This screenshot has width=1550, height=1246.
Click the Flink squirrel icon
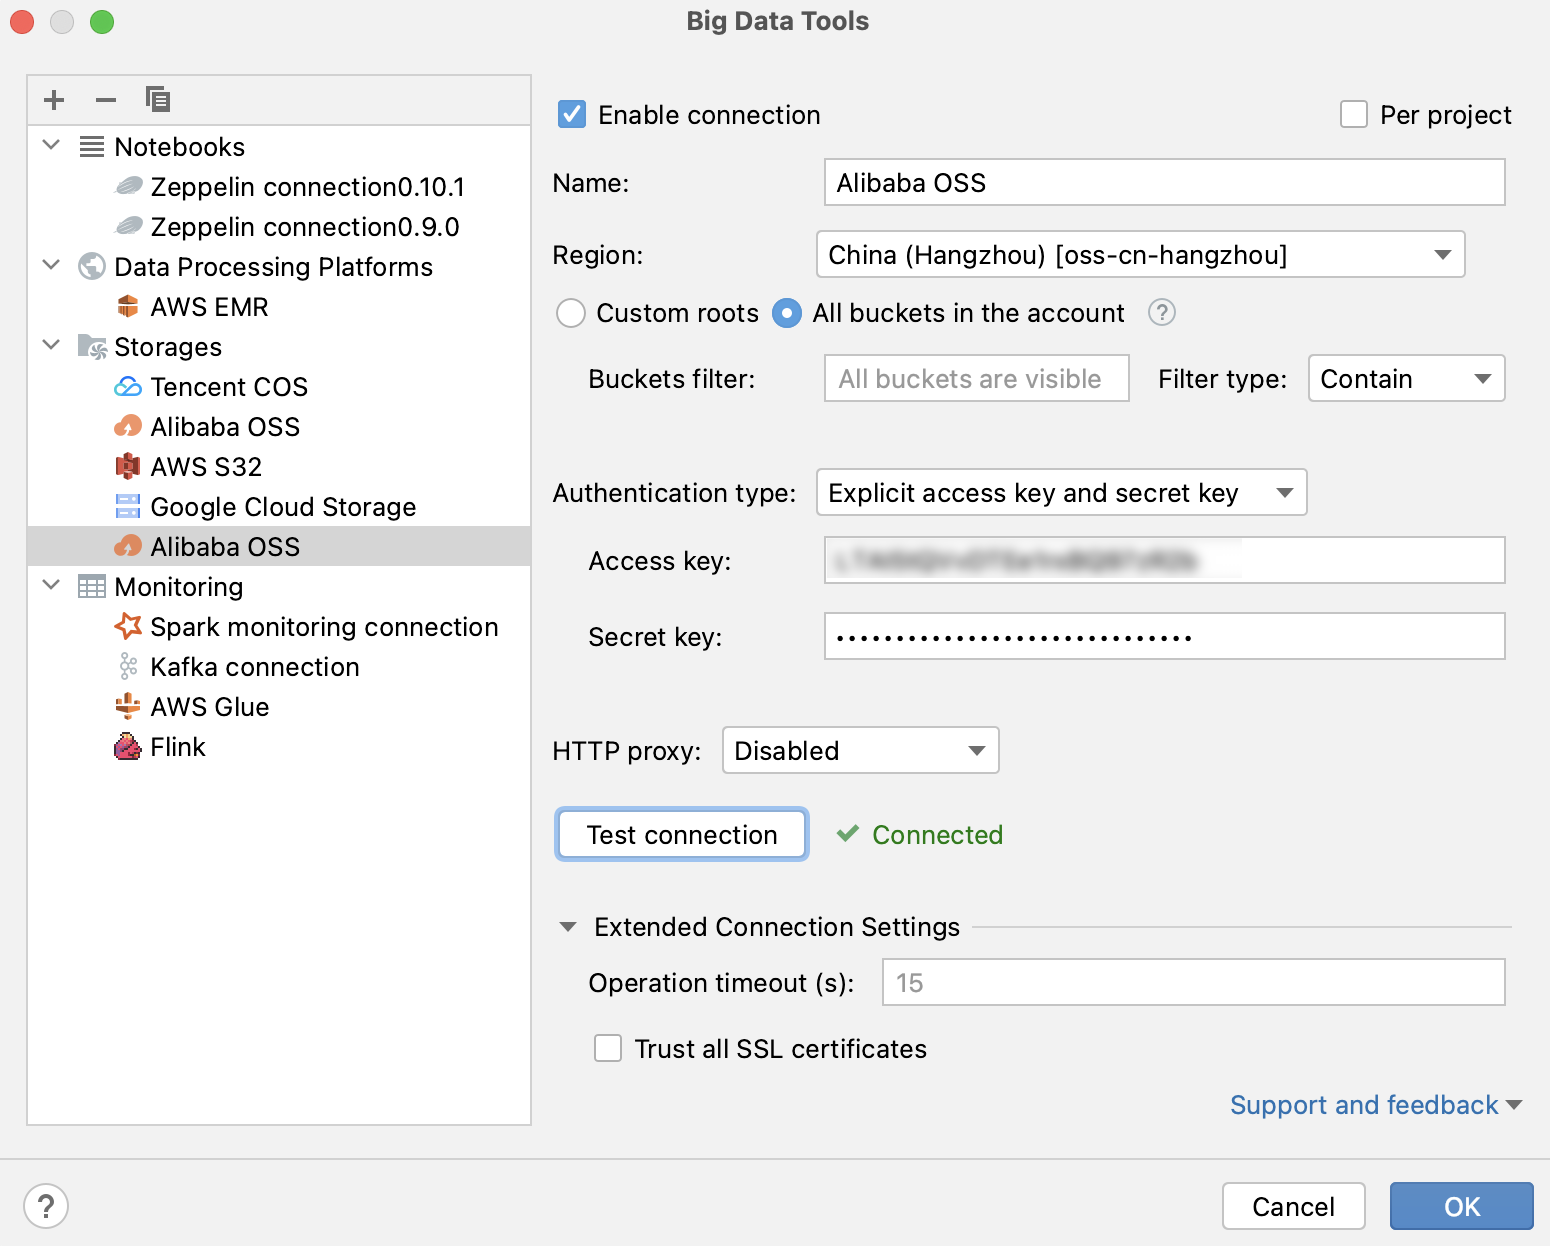click(128, 747)
